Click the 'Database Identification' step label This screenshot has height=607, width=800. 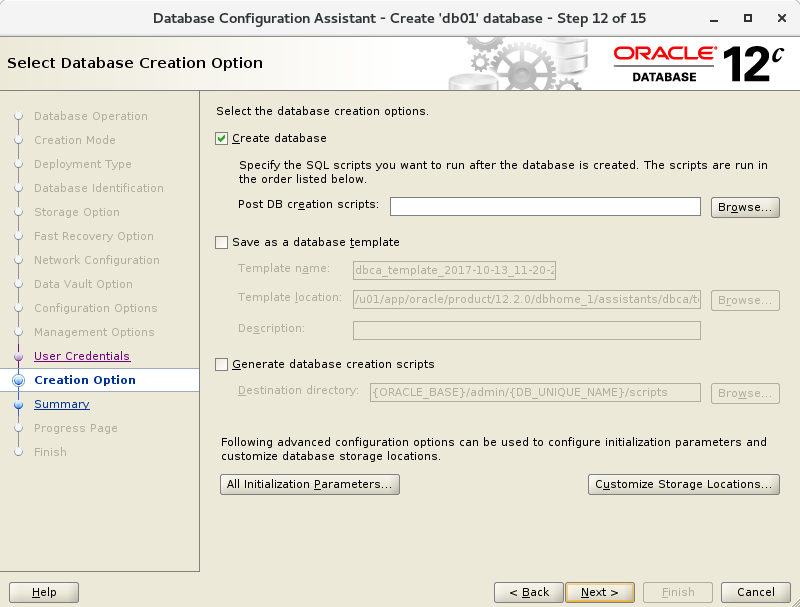(99, 188)
